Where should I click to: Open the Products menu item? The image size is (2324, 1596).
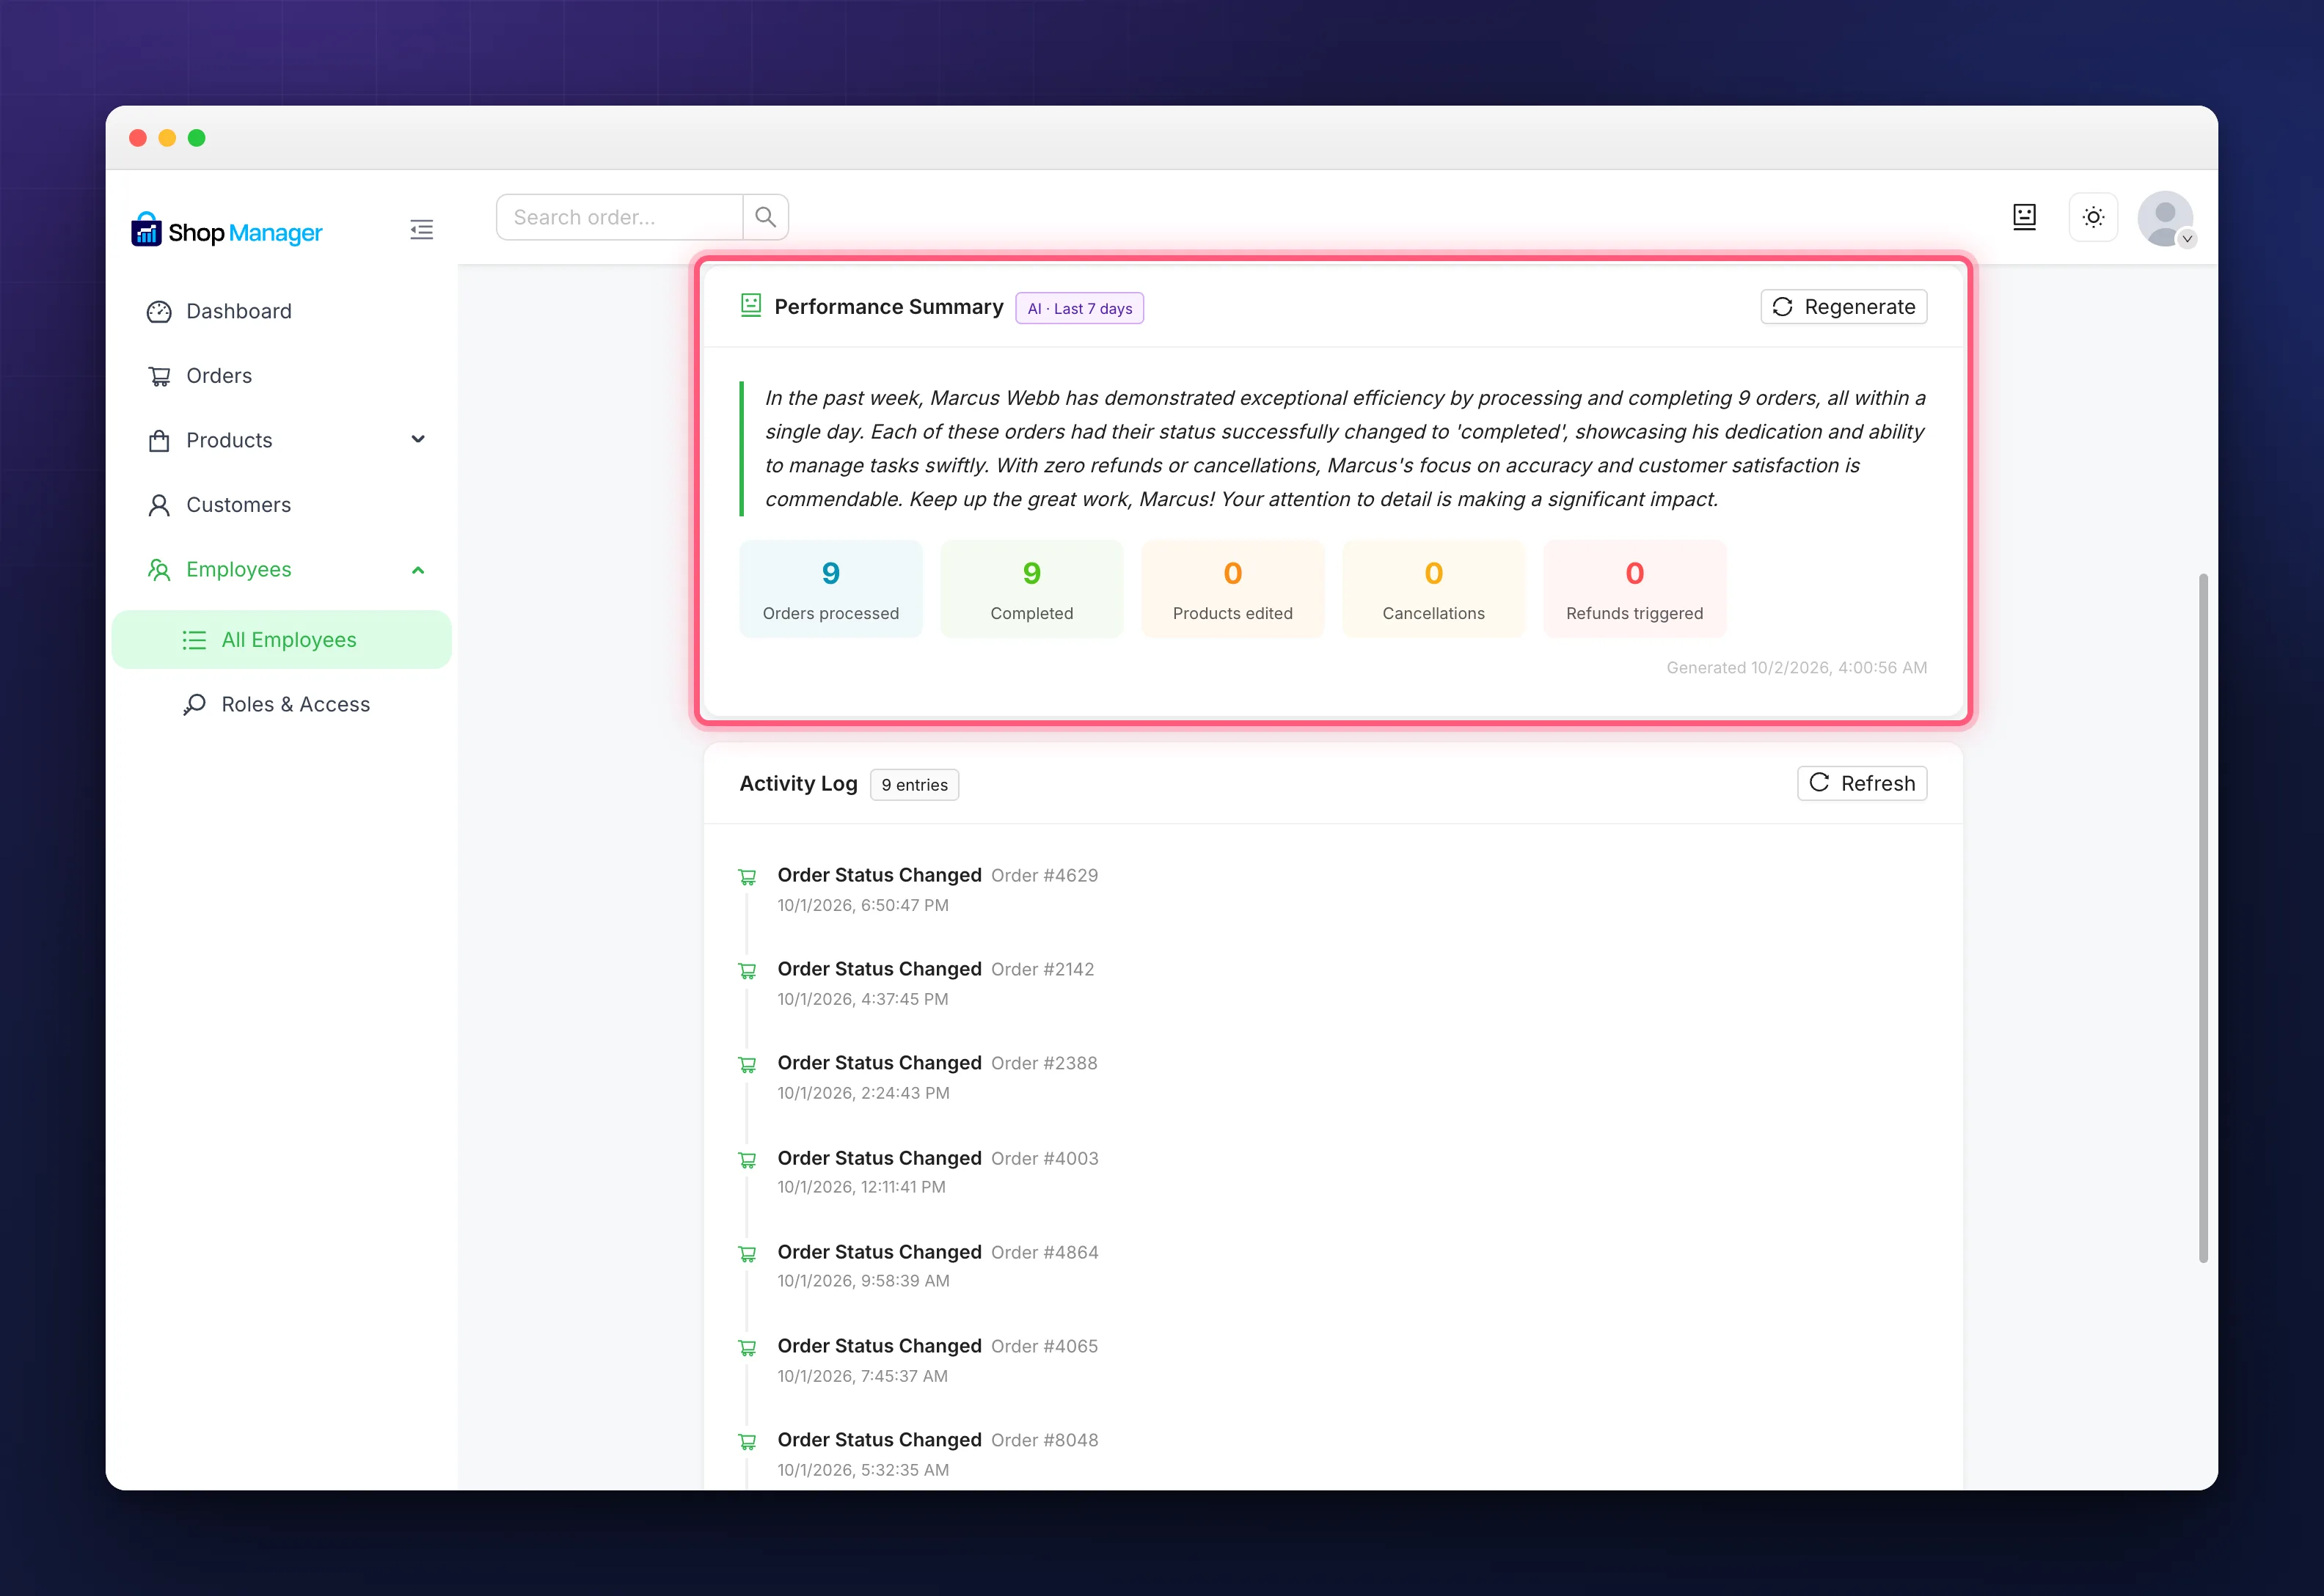[x=282, y=440]
